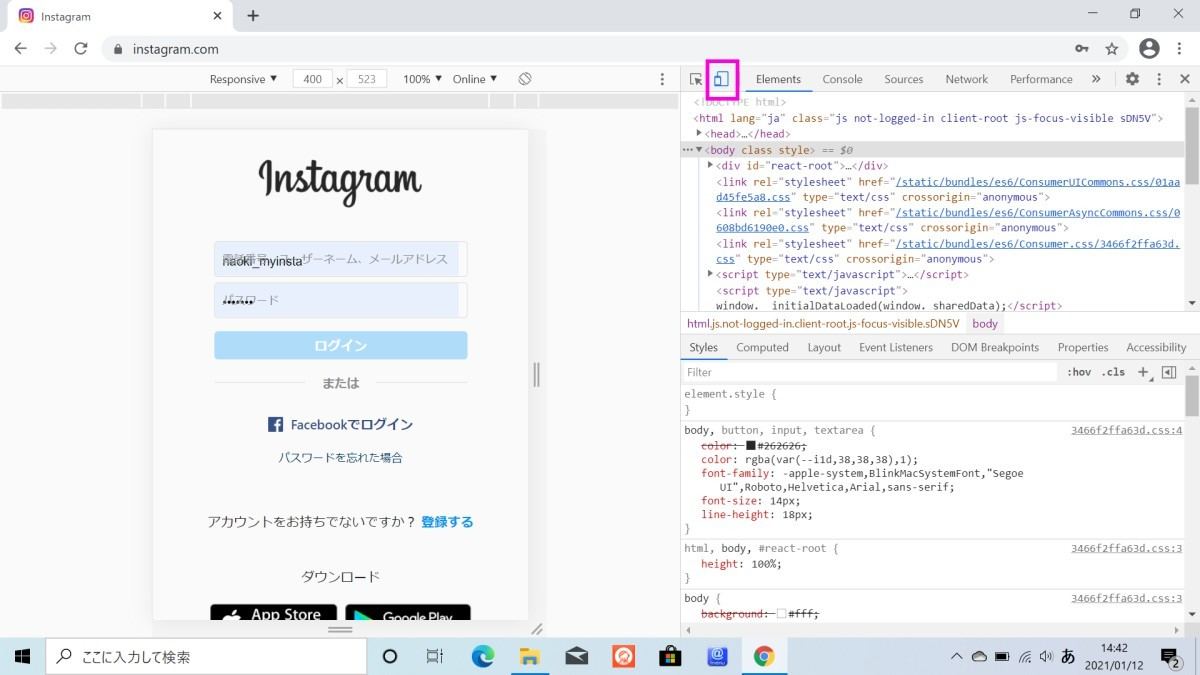Toggle the computed styles sidebar icon
1200x675 pixels.
click(x=1169, y=372)
